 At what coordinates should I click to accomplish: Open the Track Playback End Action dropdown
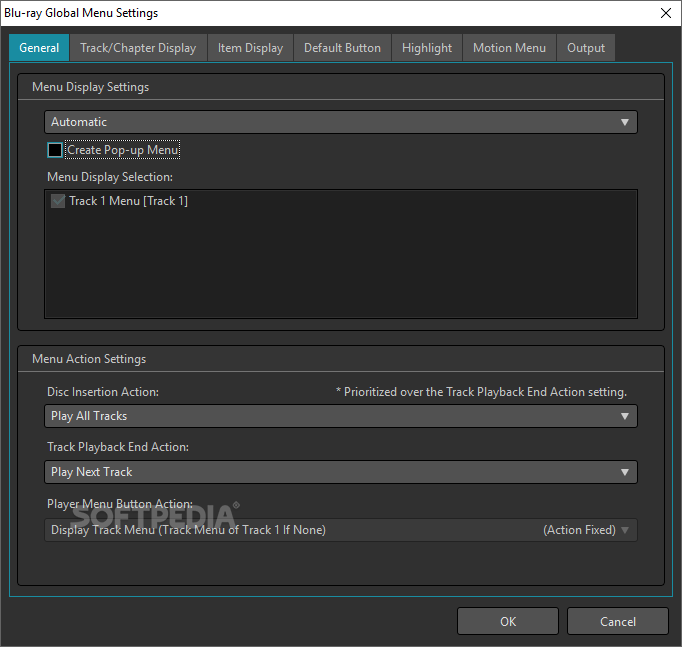341,472
